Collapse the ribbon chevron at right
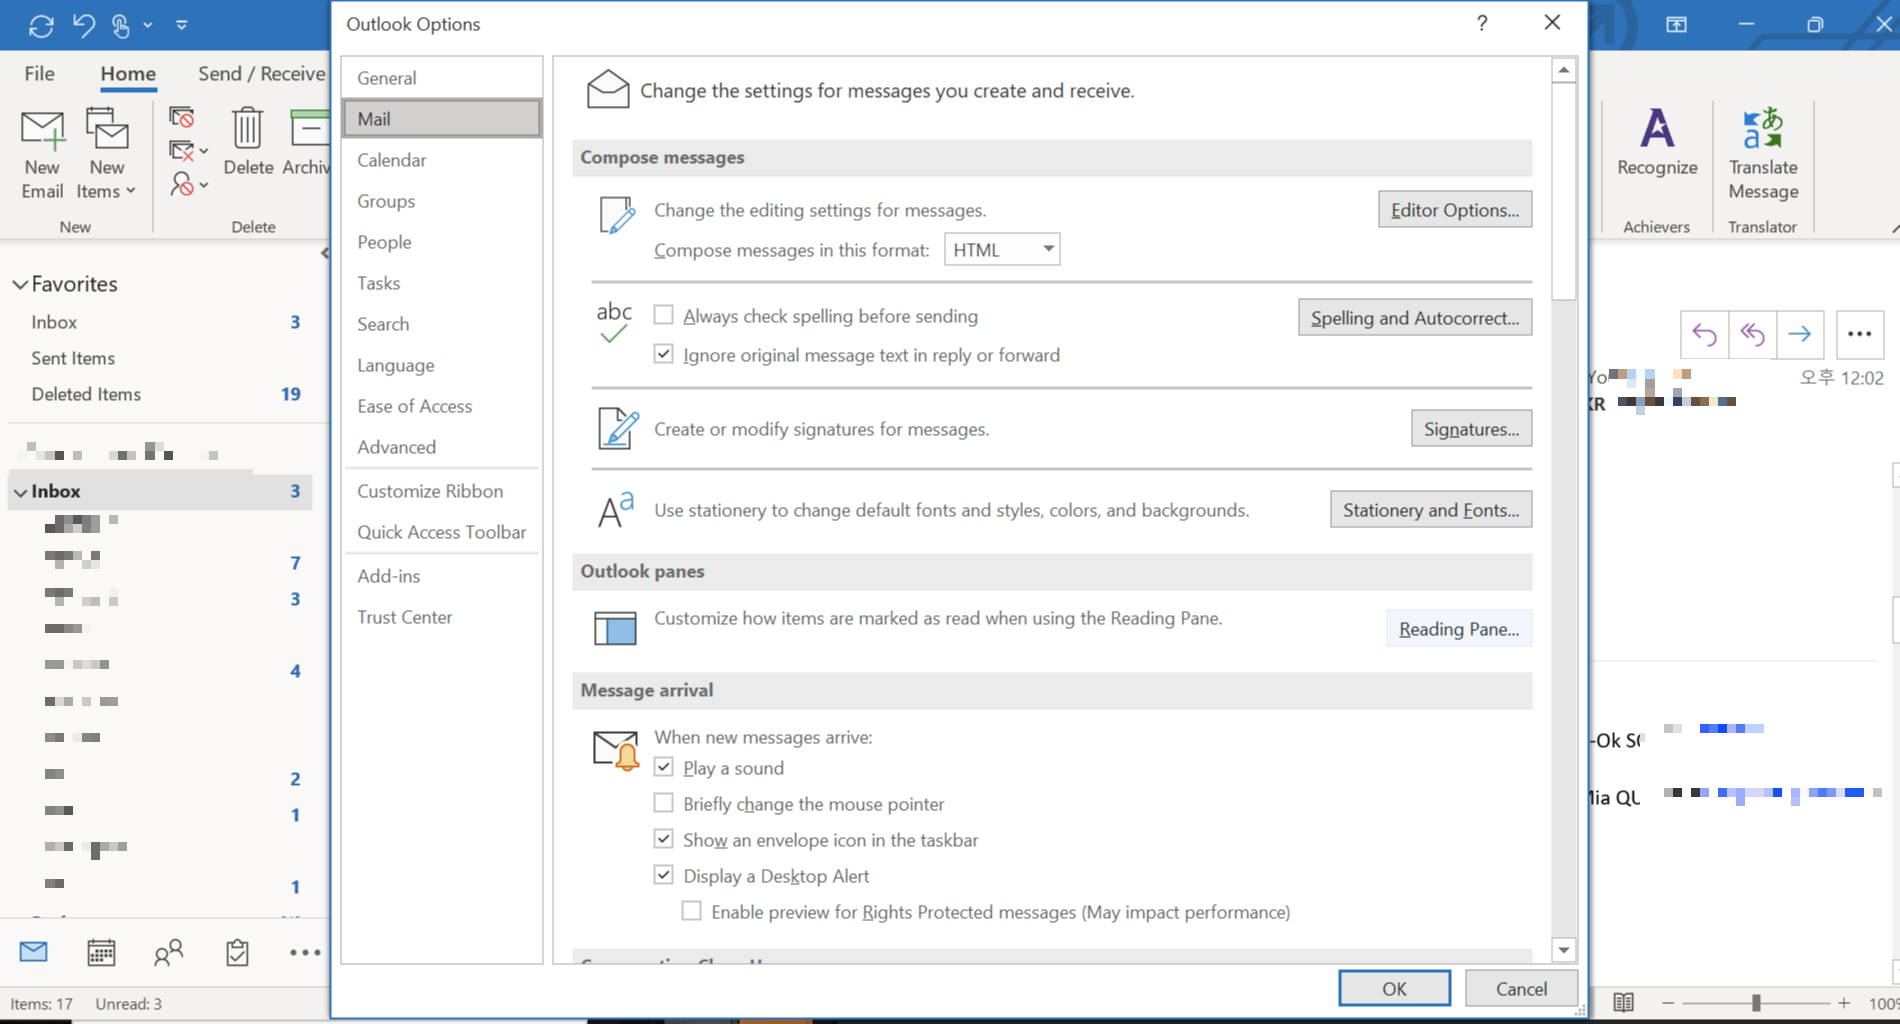This screenshot has height=1024, width=1900. [1893, 229]
